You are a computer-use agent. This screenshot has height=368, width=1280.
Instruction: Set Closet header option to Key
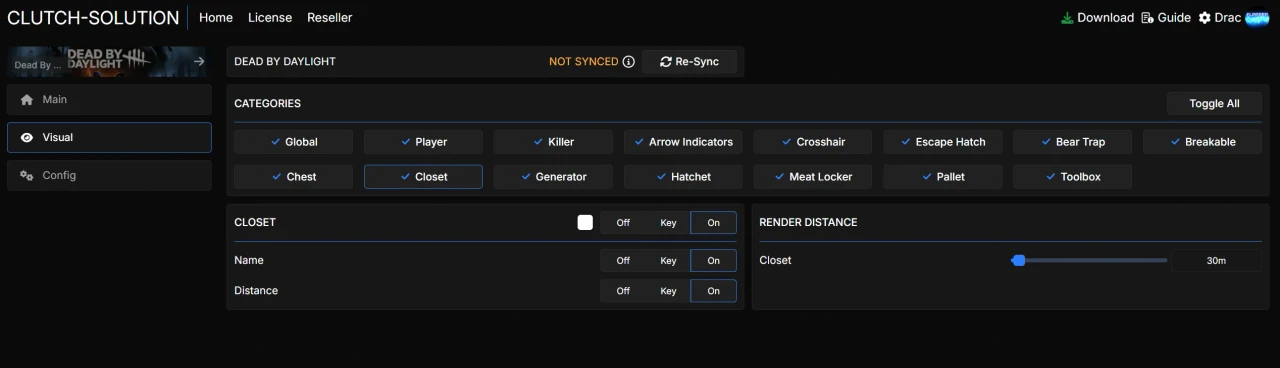click(668, 223)
